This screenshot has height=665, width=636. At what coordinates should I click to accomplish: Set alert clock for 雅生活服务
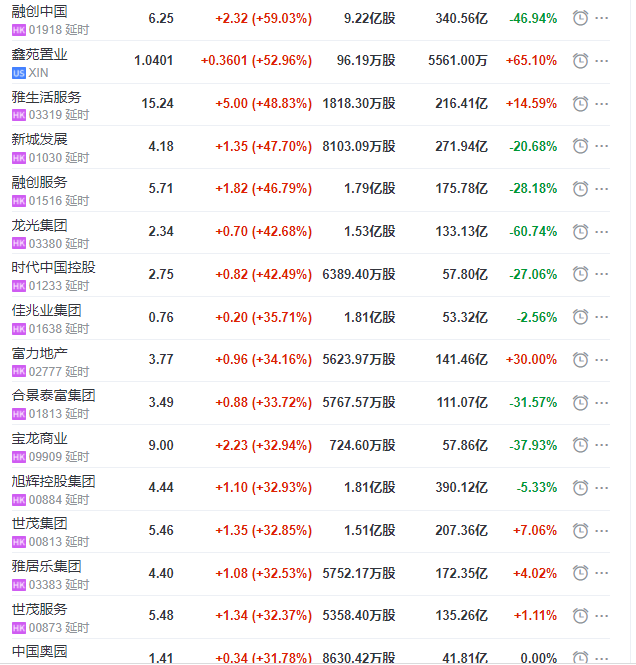click(580, 103)
